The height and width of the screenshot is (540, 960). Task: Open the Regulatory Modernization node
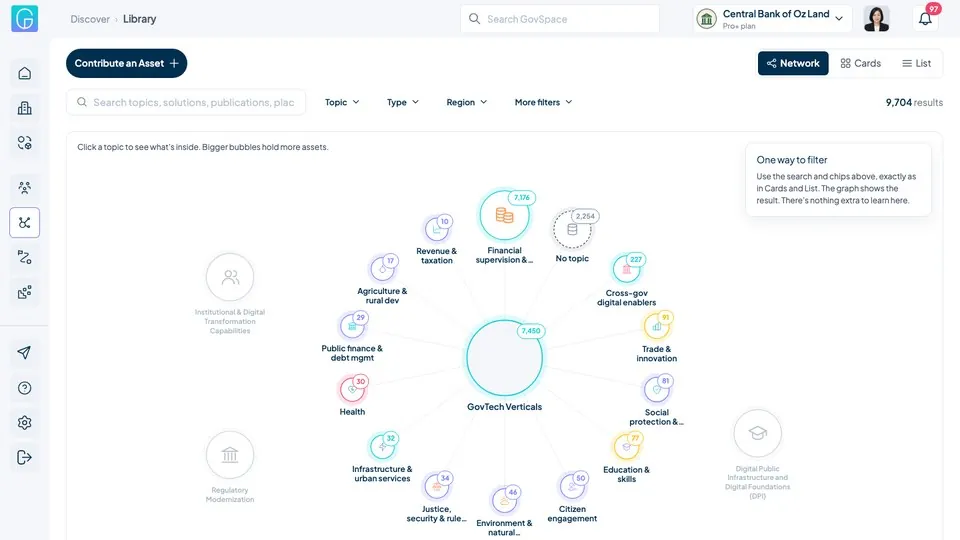230,455
